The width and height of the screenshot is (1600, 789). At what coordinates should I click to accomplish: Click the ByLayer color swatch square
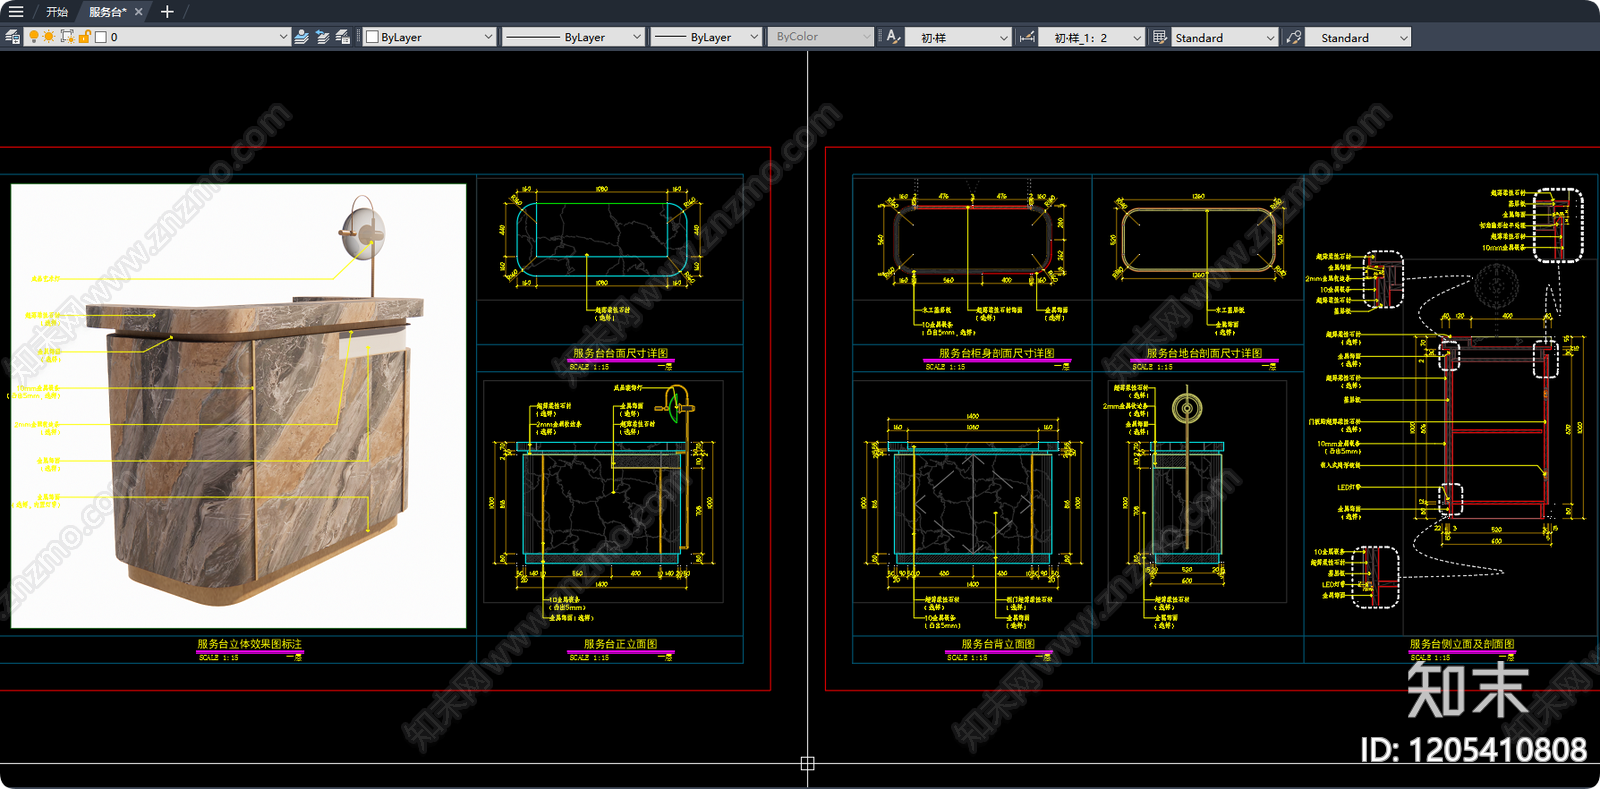coord(372,37)
